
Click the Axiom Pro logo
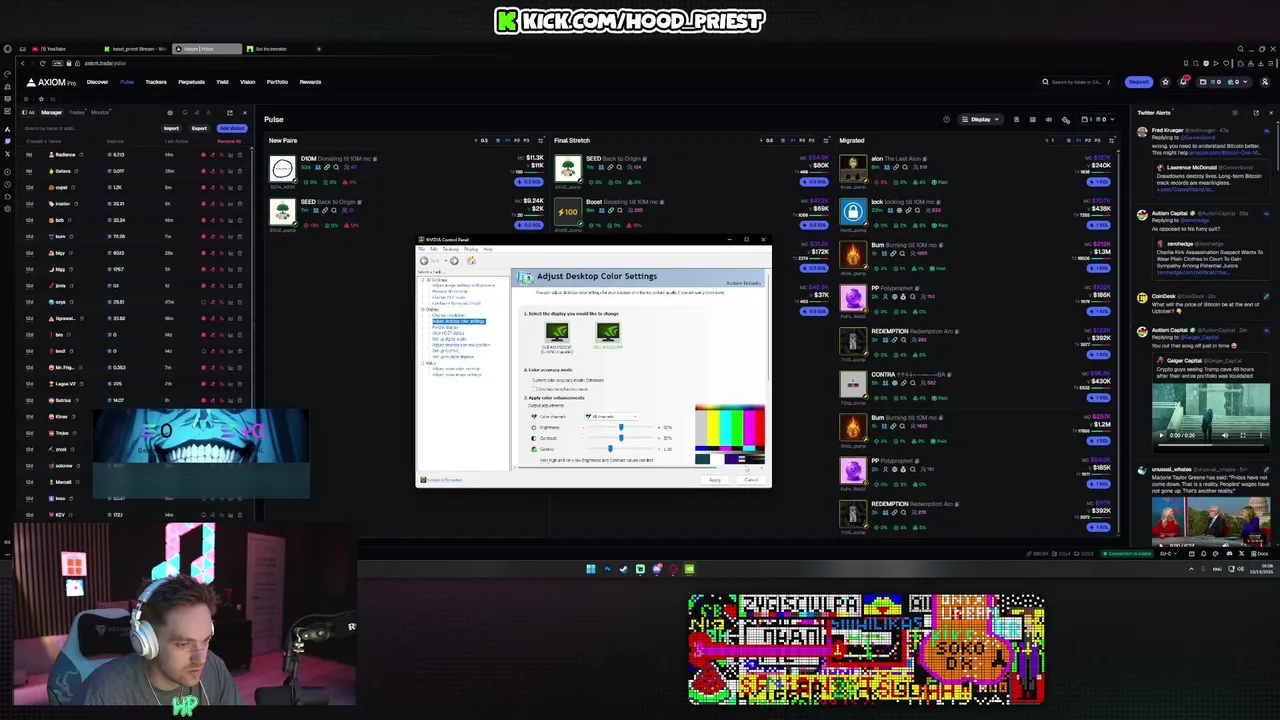click(x=51, y=82)
